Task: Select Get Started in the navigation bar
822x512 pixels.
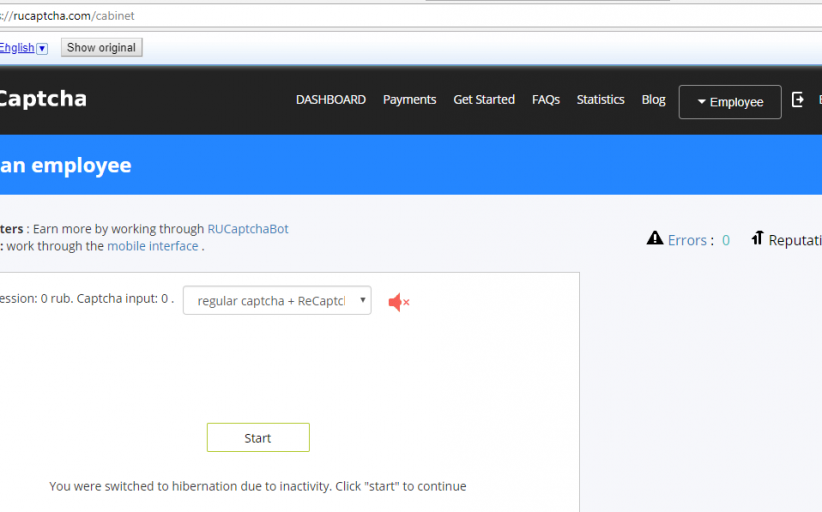Action: pos(484,100)
